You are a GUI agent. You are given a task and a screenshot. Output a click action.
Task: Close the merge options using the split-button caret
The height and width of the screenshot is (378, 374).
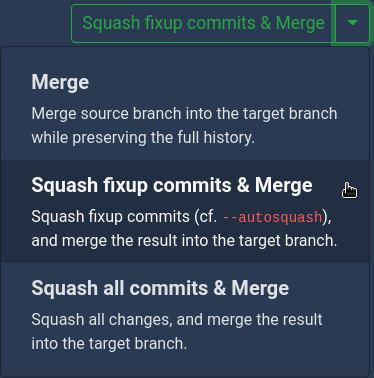(352, 23)
